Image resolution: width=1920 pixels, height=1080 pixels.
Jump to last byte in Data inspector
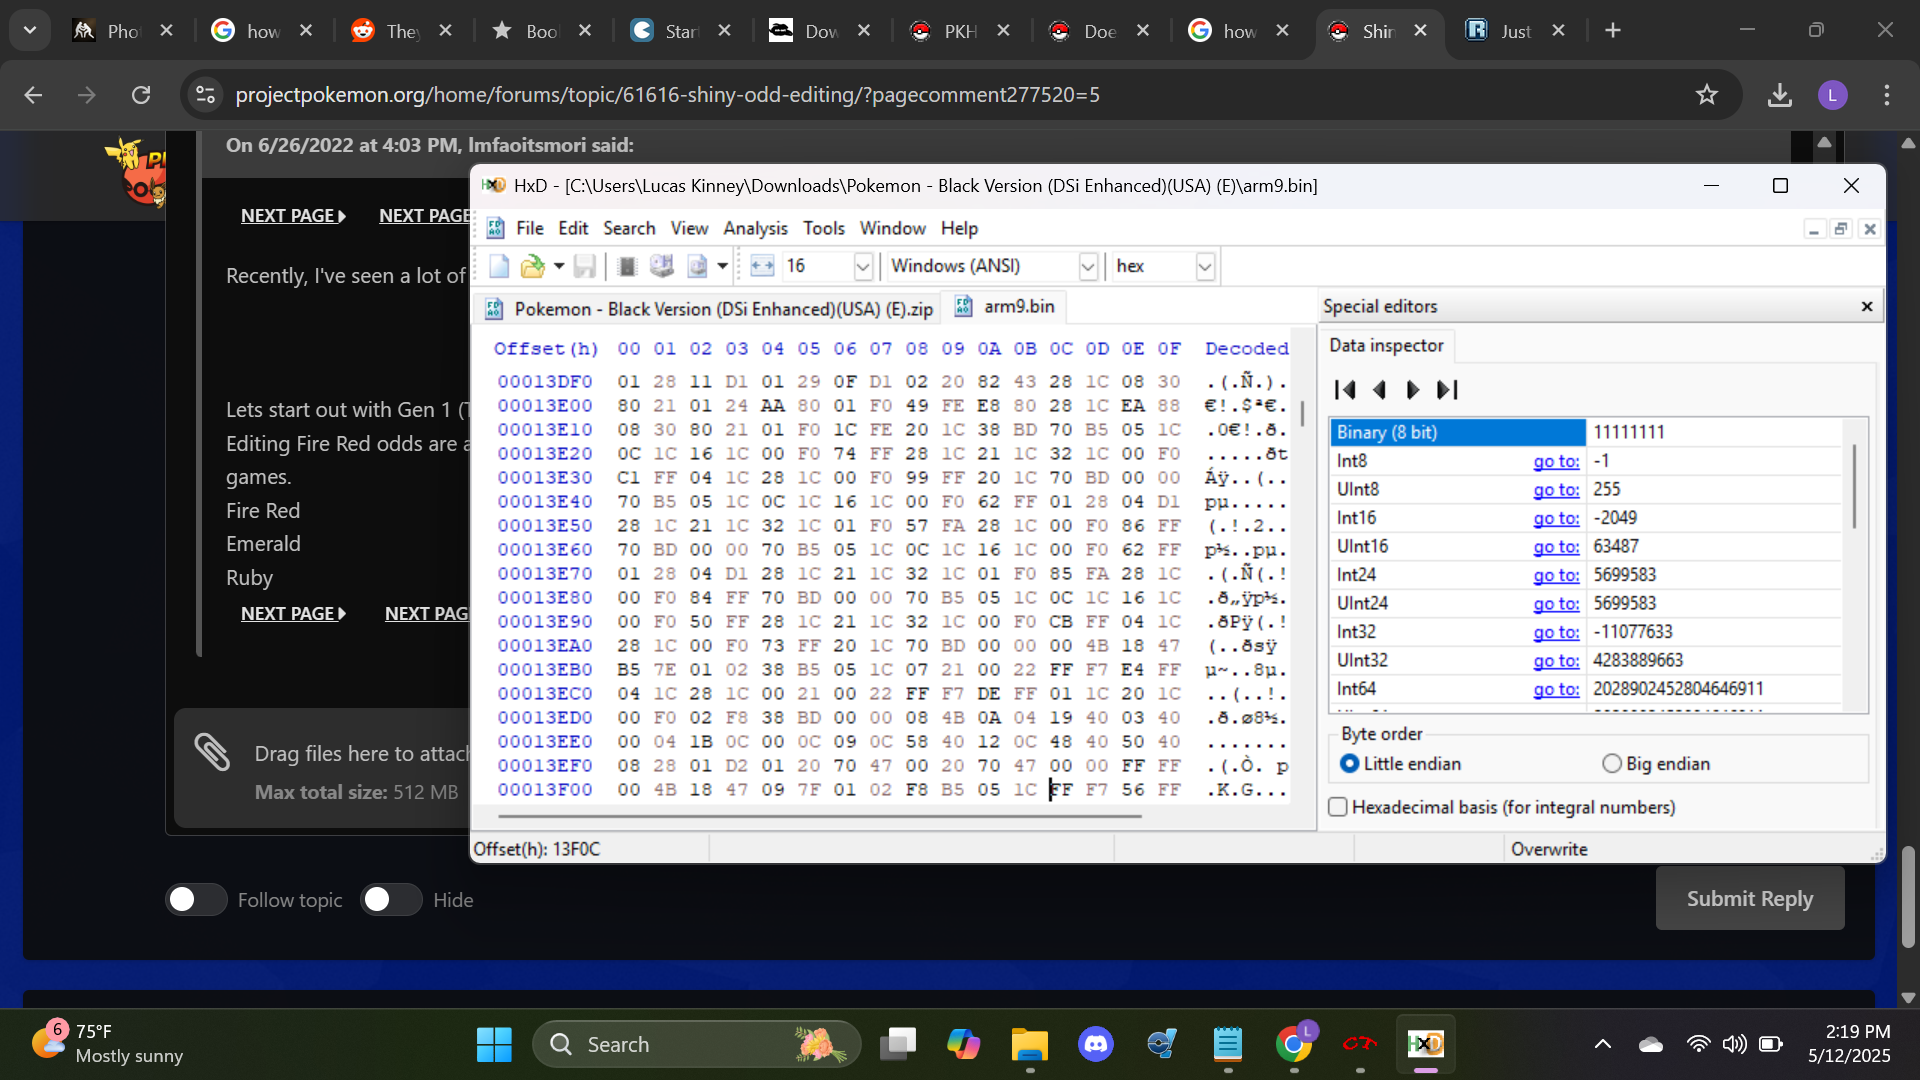pyautogui.click(x=1447, y=390)
